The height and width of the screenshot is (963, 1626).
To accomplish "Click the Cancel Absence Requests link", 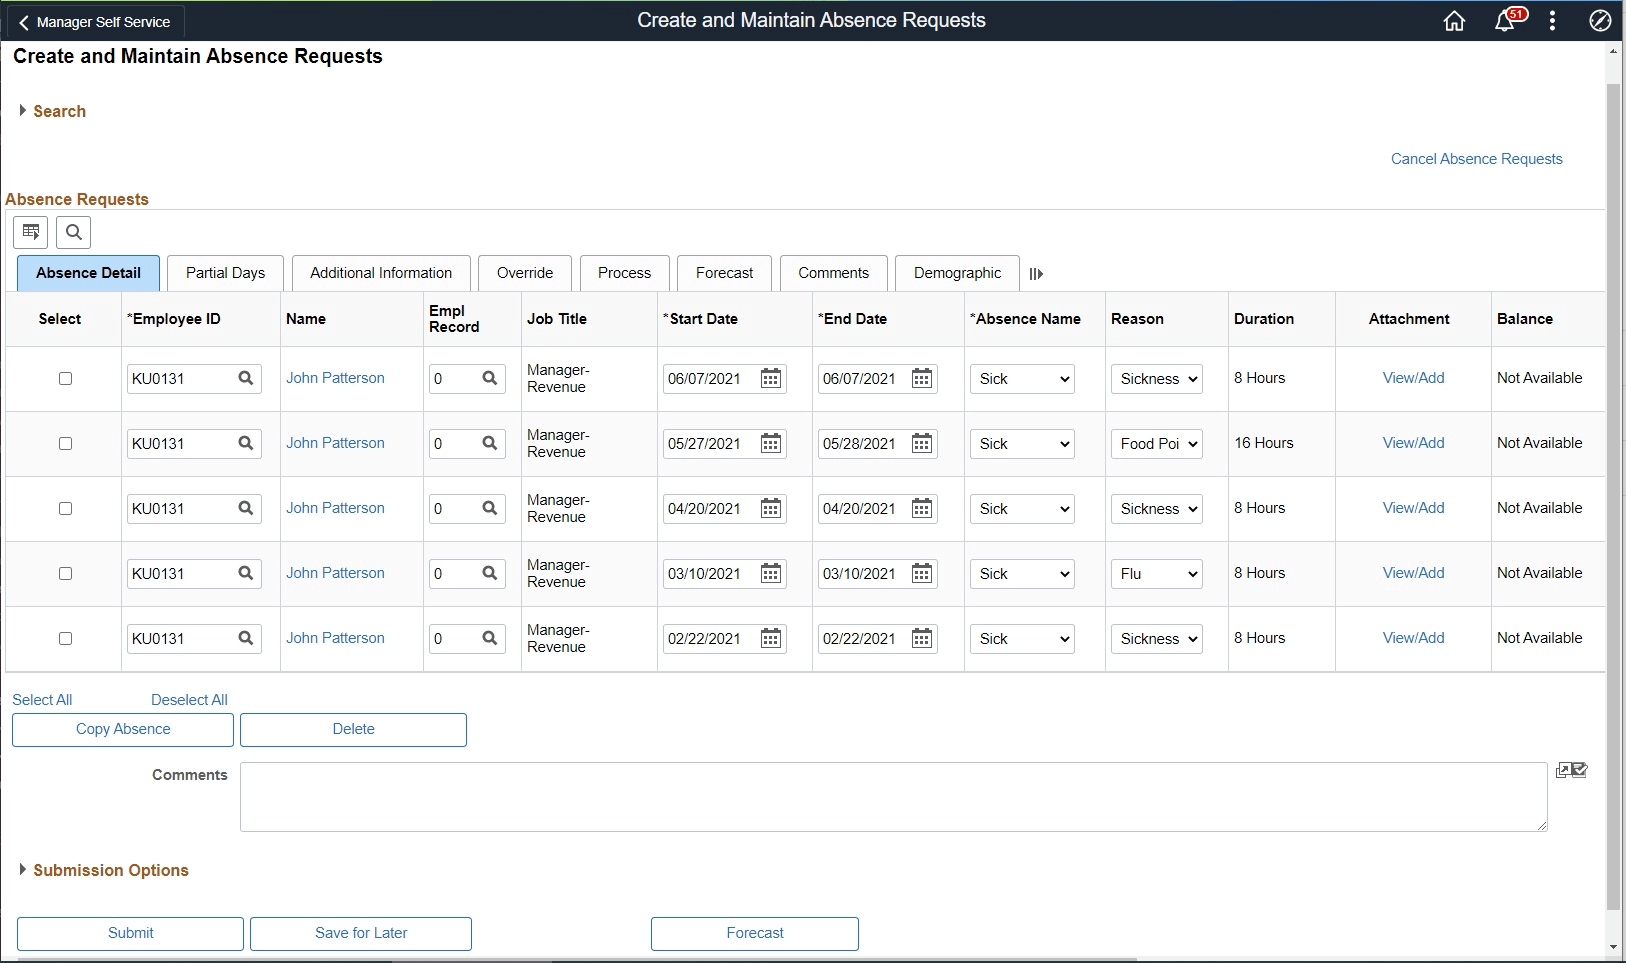I will 1476,158.
